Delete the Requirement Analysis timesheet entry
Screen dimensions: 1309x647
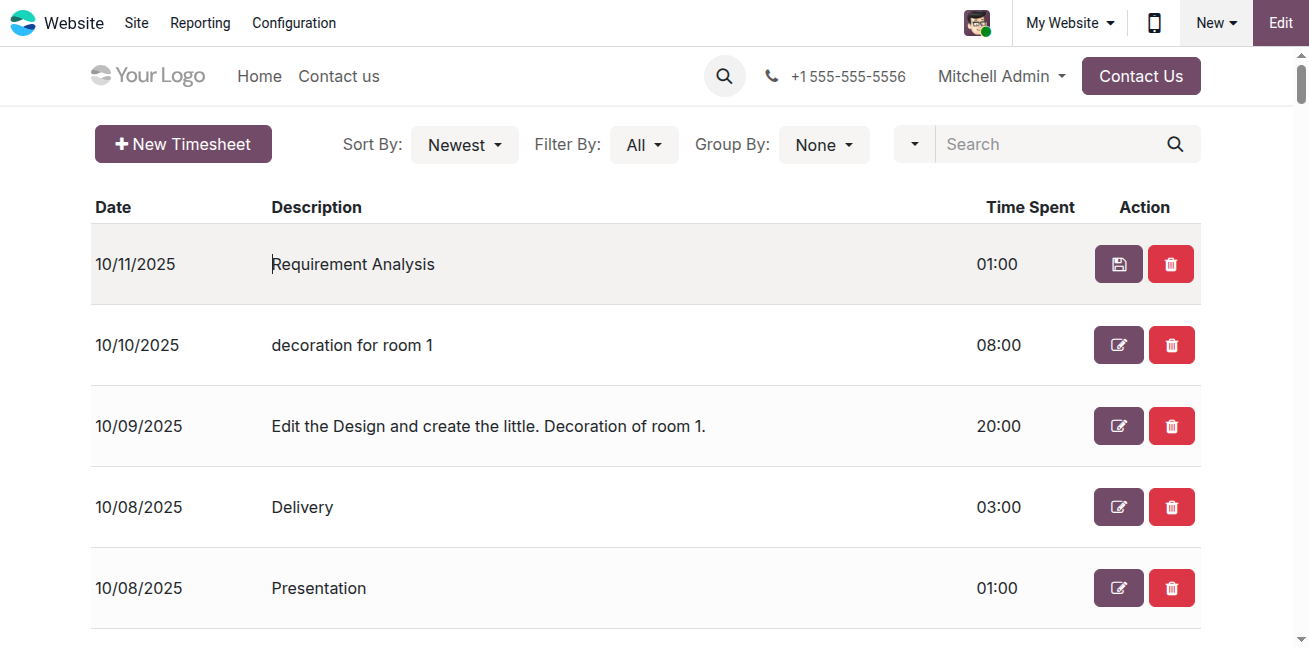pos(1171,264)
